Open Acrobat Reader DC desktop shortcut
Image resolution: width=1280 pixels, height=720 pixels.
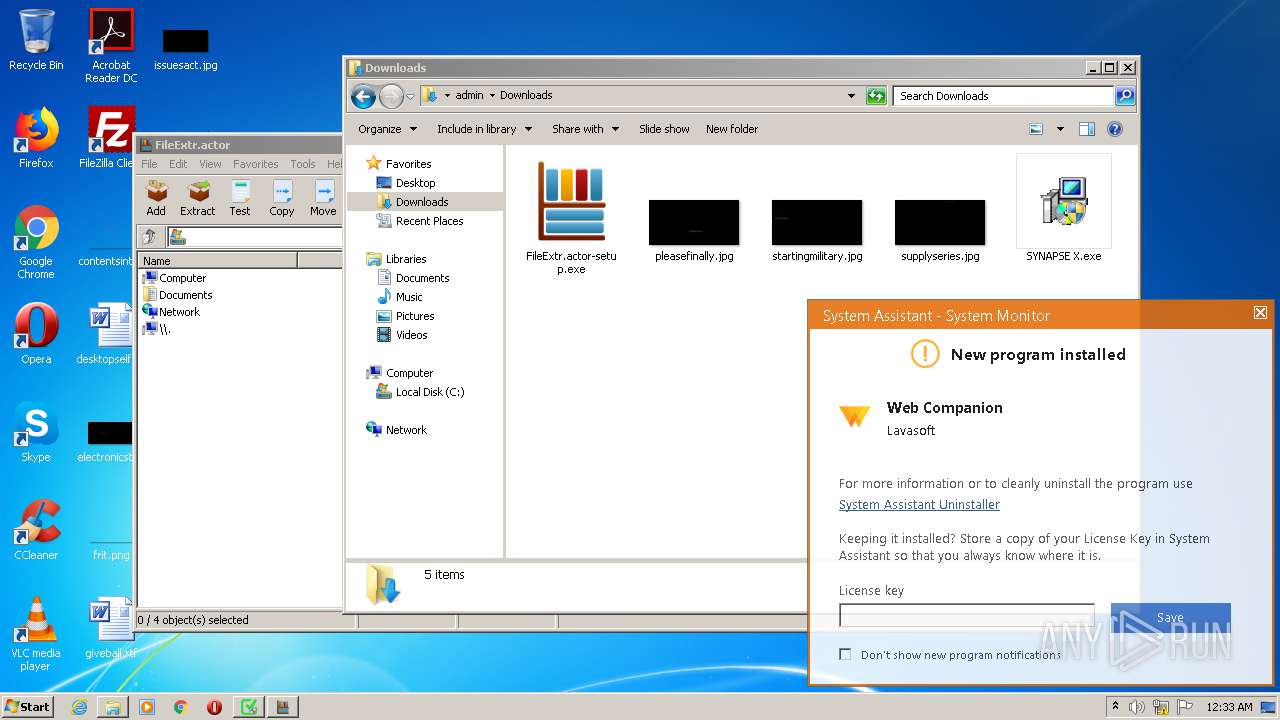[111, 45]
